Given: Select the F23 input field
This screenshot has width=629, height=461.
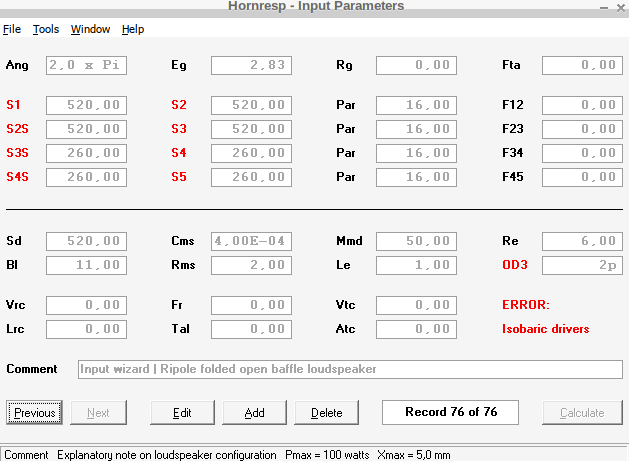Looking at the screenshot, I should point(582,129).
